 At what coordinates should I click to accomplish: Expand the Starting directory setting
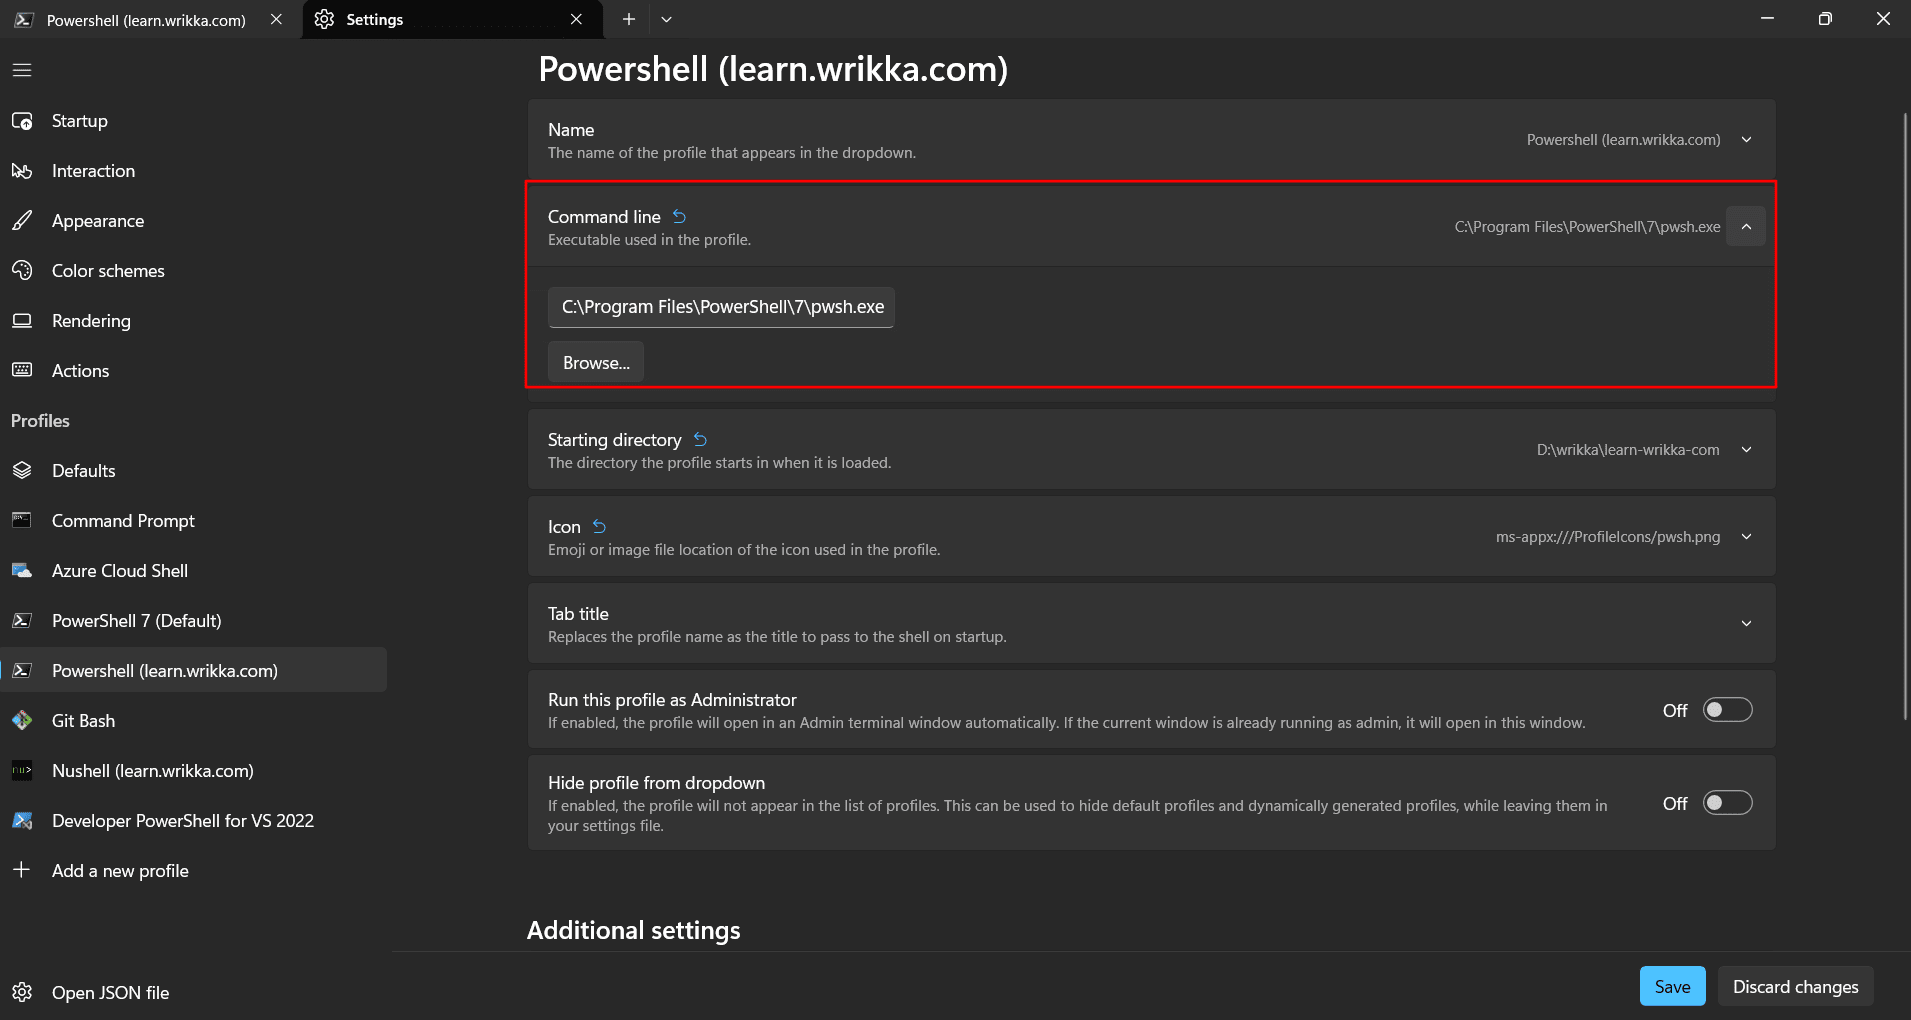1746,450
